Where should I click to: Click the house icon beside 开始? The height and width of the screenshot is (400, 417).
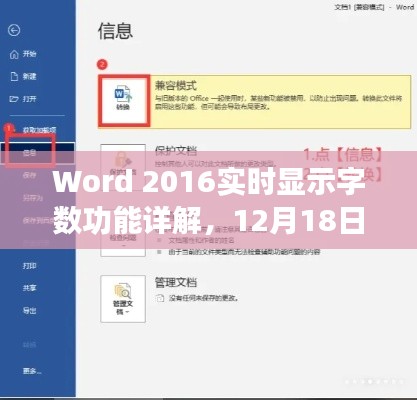[x=14, y=54]
